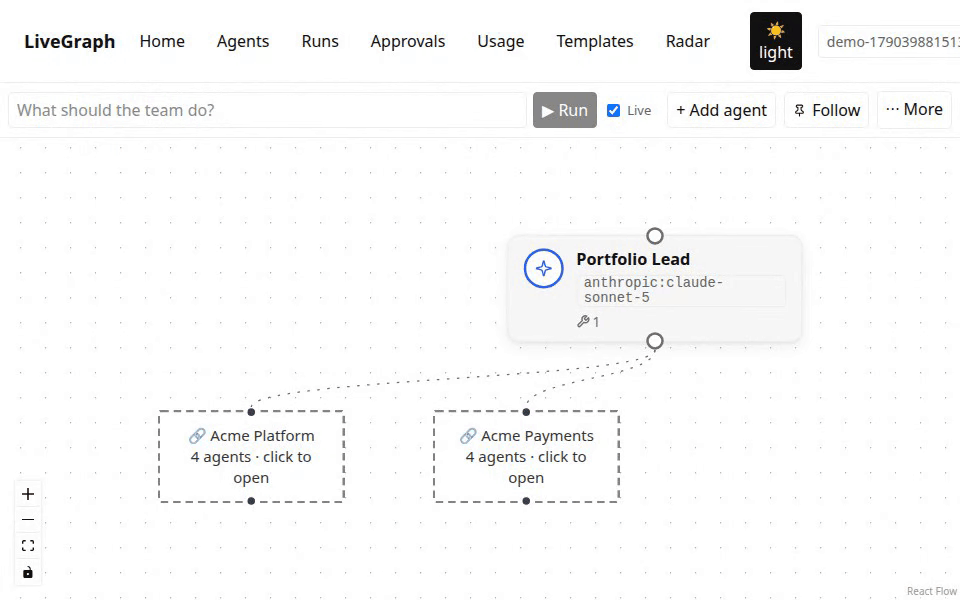Click the Run button
960x600 pixels.
(x=564, y=110)
